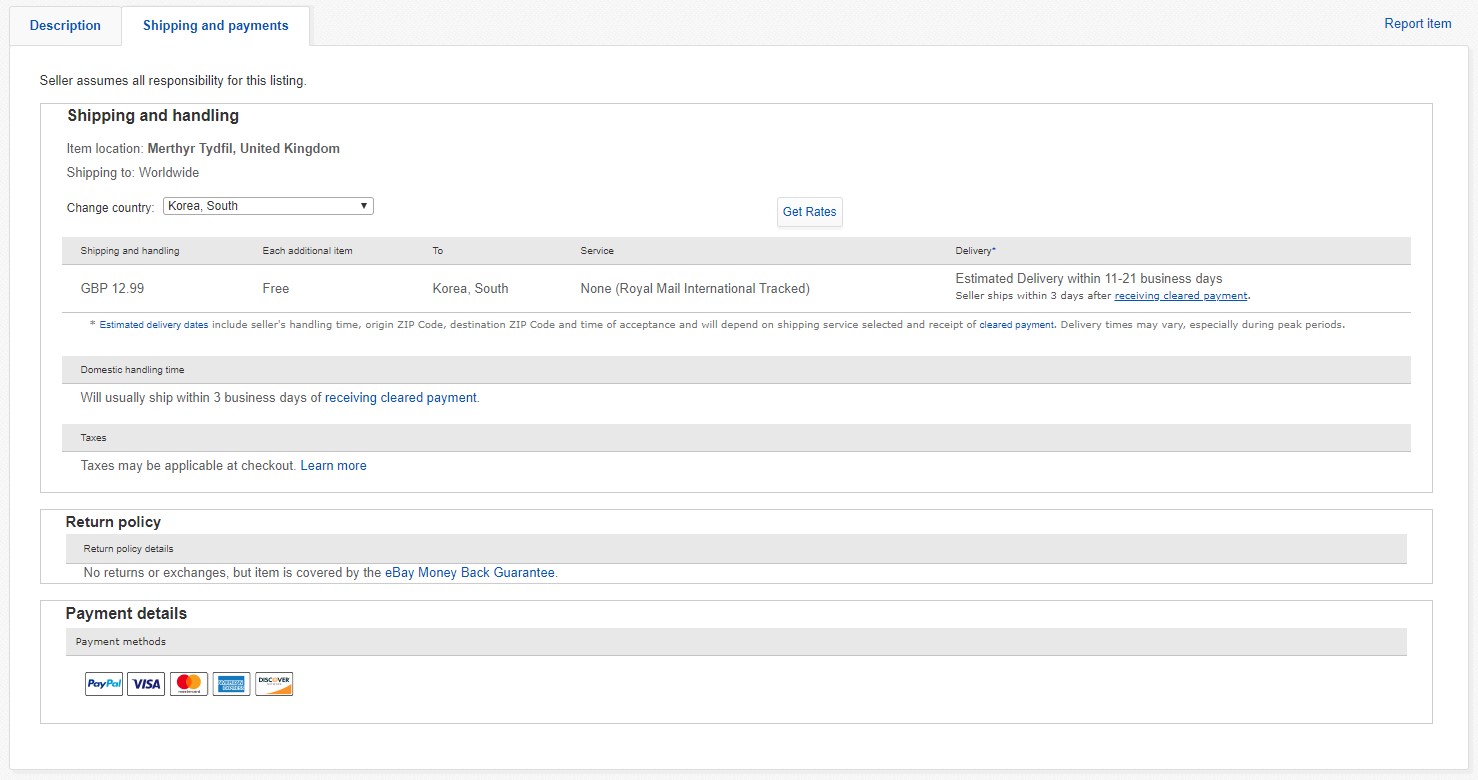Open the Report item link
Screen dimensions: 1478x780
[x=1418, y=24]
